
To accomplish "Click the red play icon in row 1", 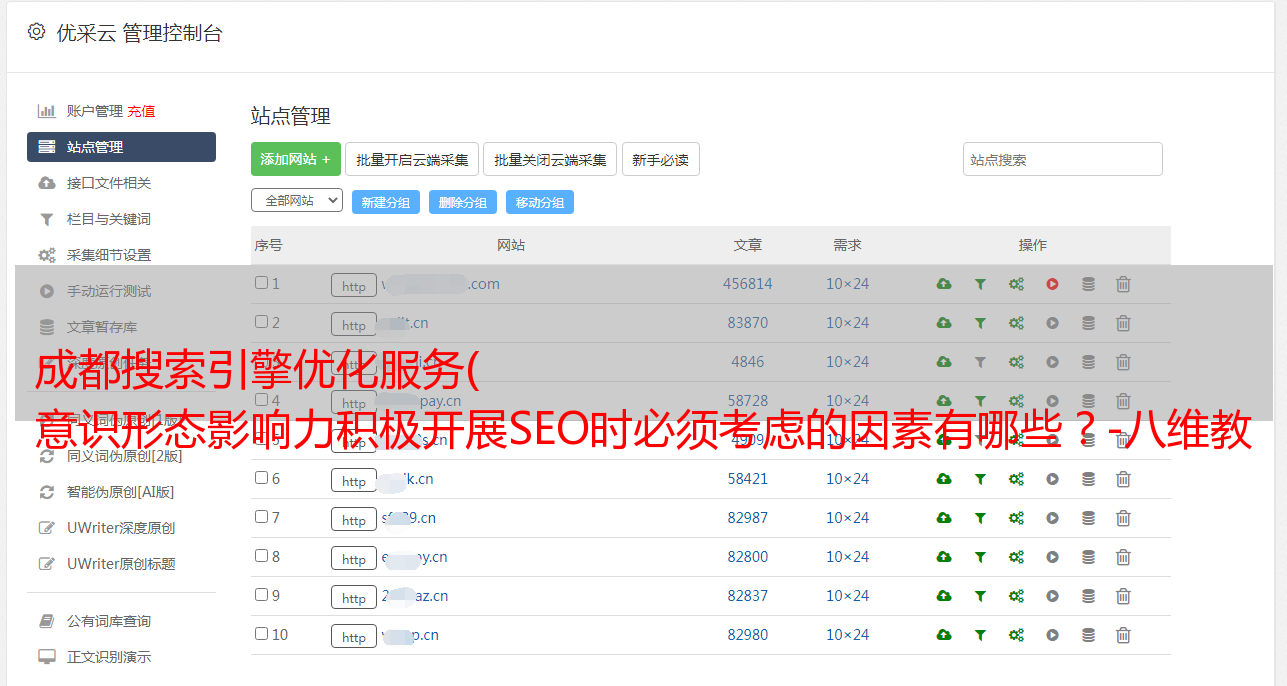I will pyautogui.click(x=1052, y=284).
